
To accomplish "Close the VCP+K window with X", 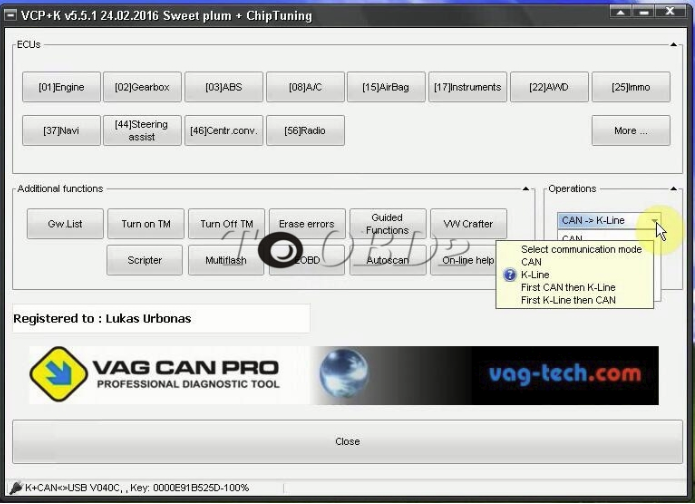I will (670, 12).
